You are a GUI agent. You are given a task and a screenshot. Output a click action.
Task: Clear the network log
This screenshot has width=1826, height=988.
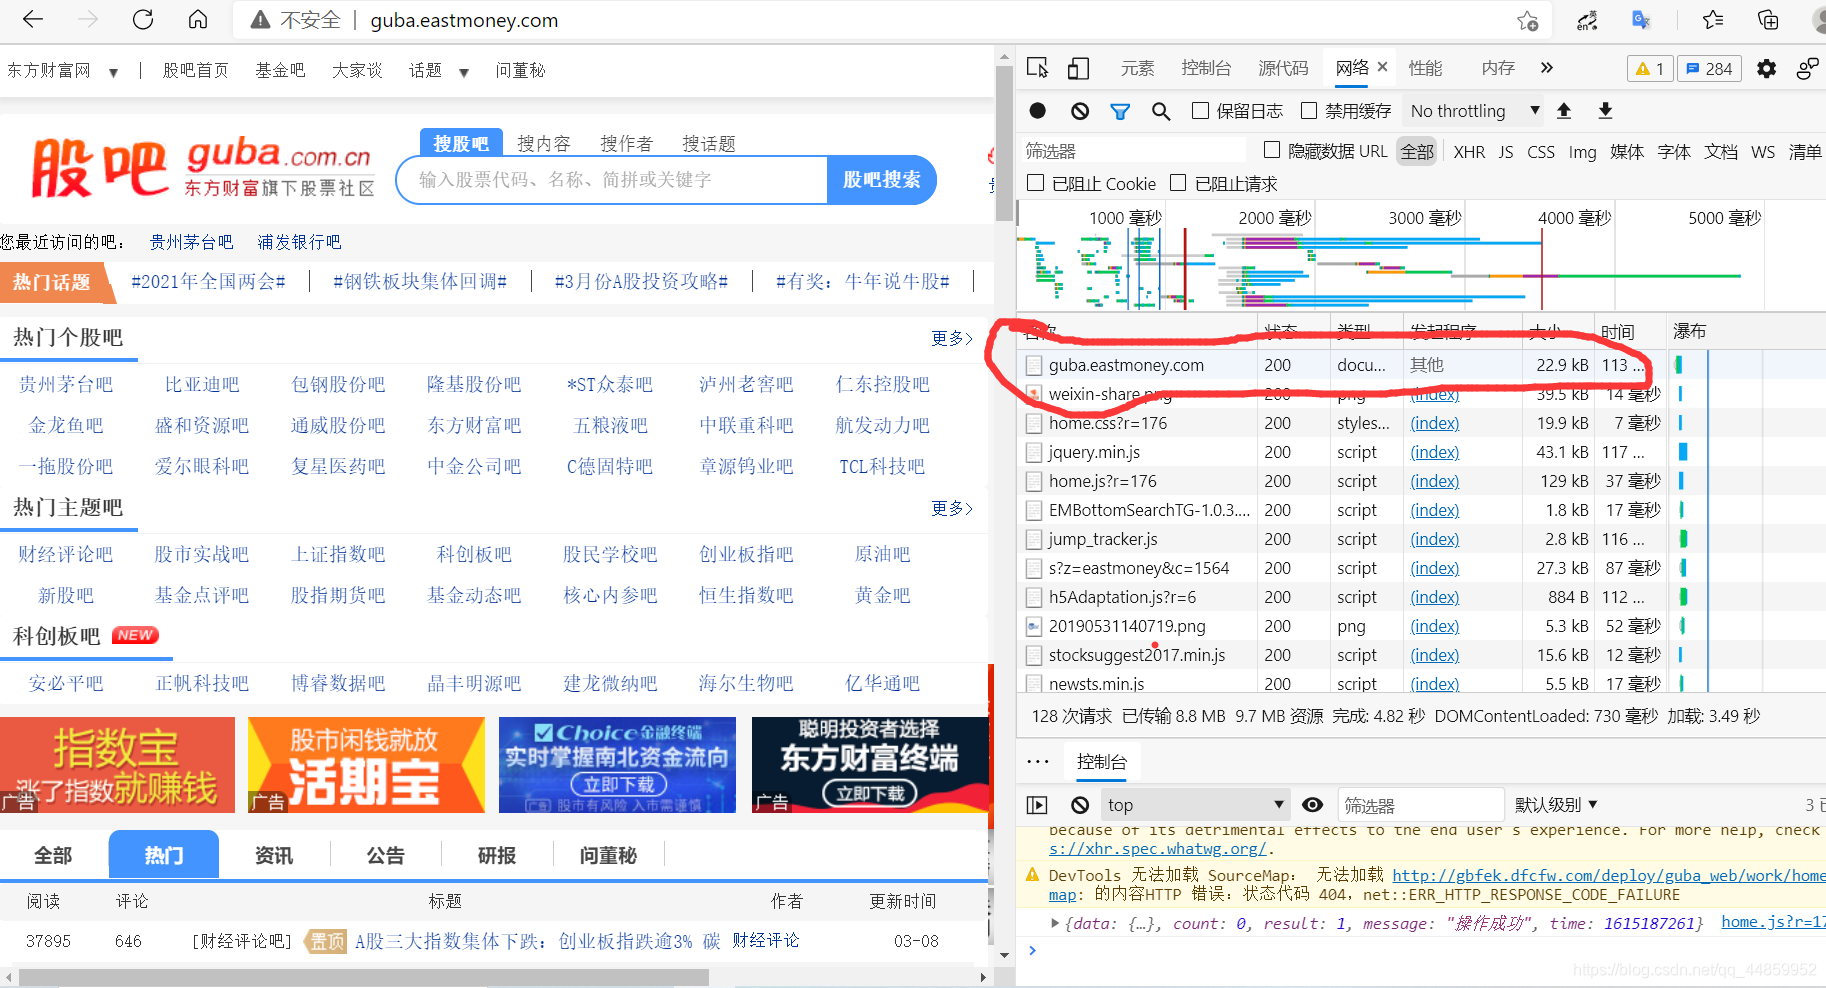1080,111
